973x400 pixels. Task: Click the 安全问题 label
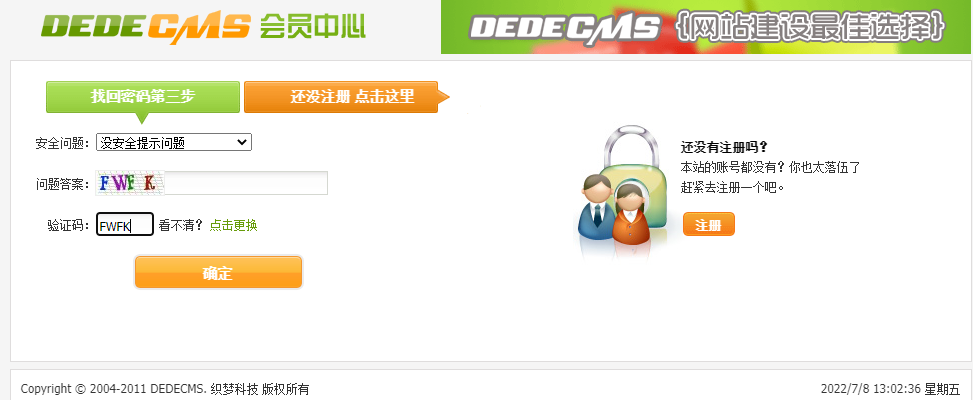(63, 143)
